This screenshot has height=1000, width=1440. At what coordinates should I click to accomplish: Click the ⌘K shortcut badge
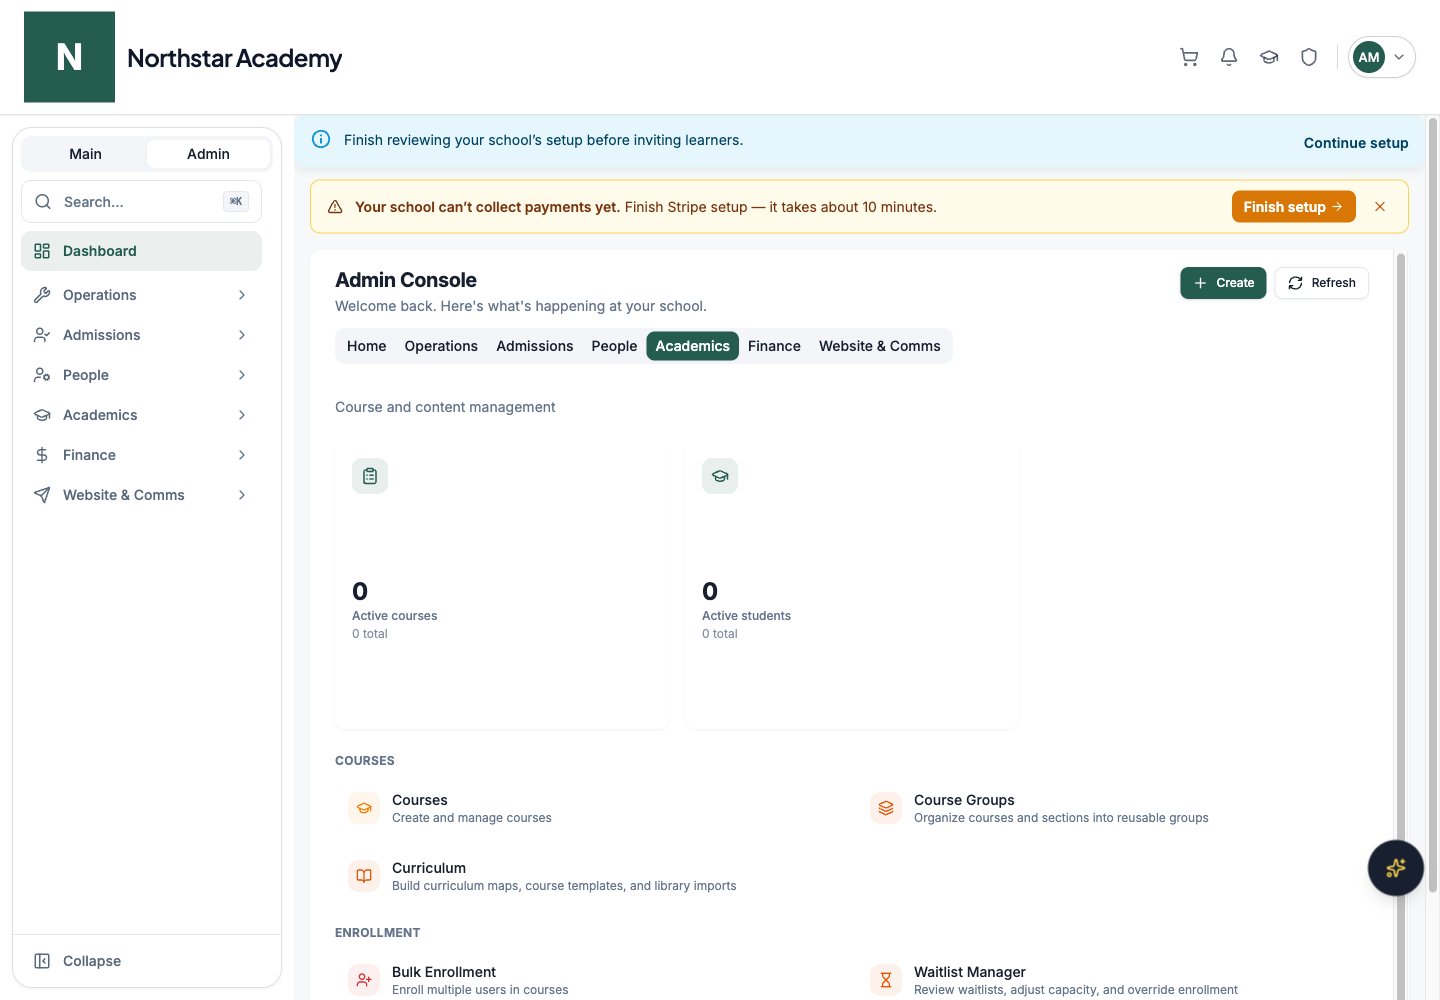(236, 201)
